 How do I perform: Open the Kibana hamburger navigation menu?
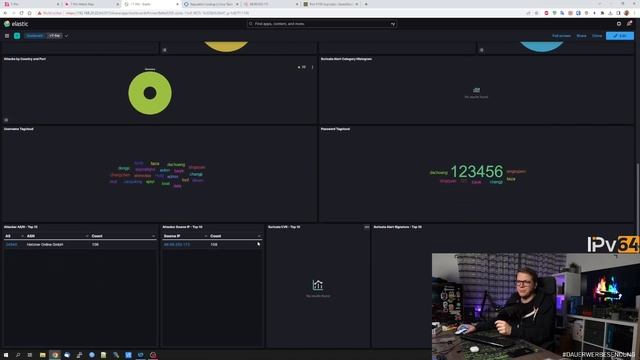7,36
